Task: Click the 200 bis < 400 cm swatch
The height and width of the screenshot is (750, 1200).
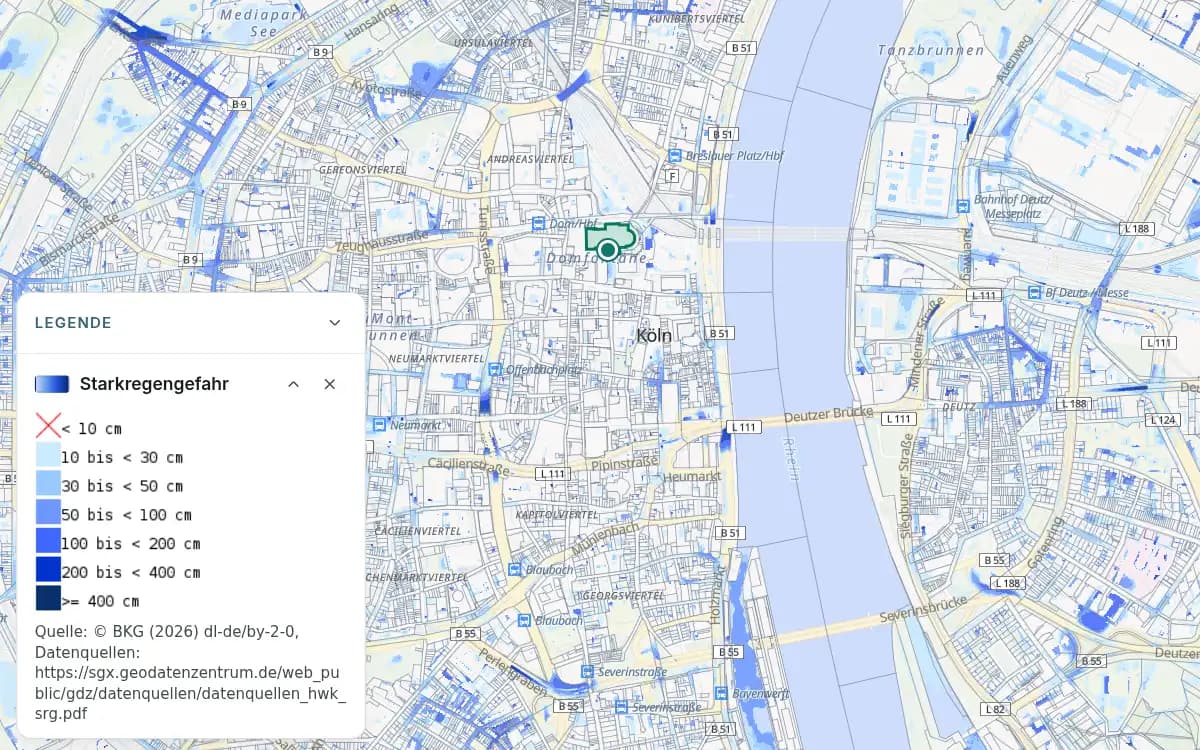Action: pyautogui.click(x=48, y=571)
